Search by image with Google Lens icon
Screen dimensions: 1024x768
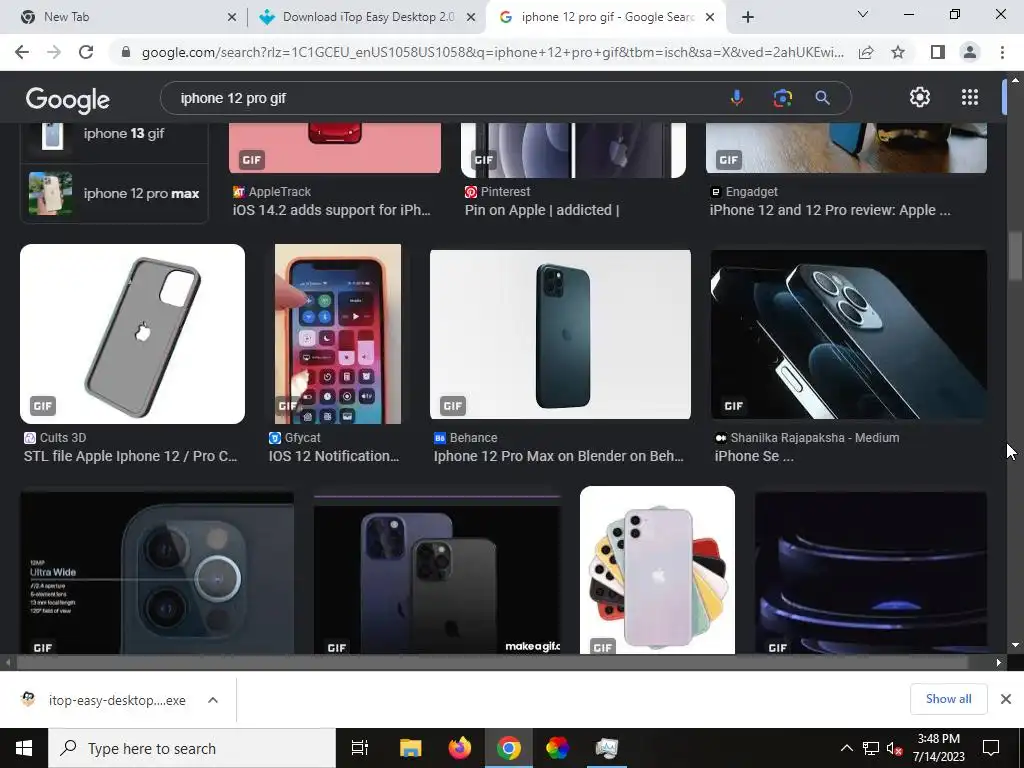point(782,98)
